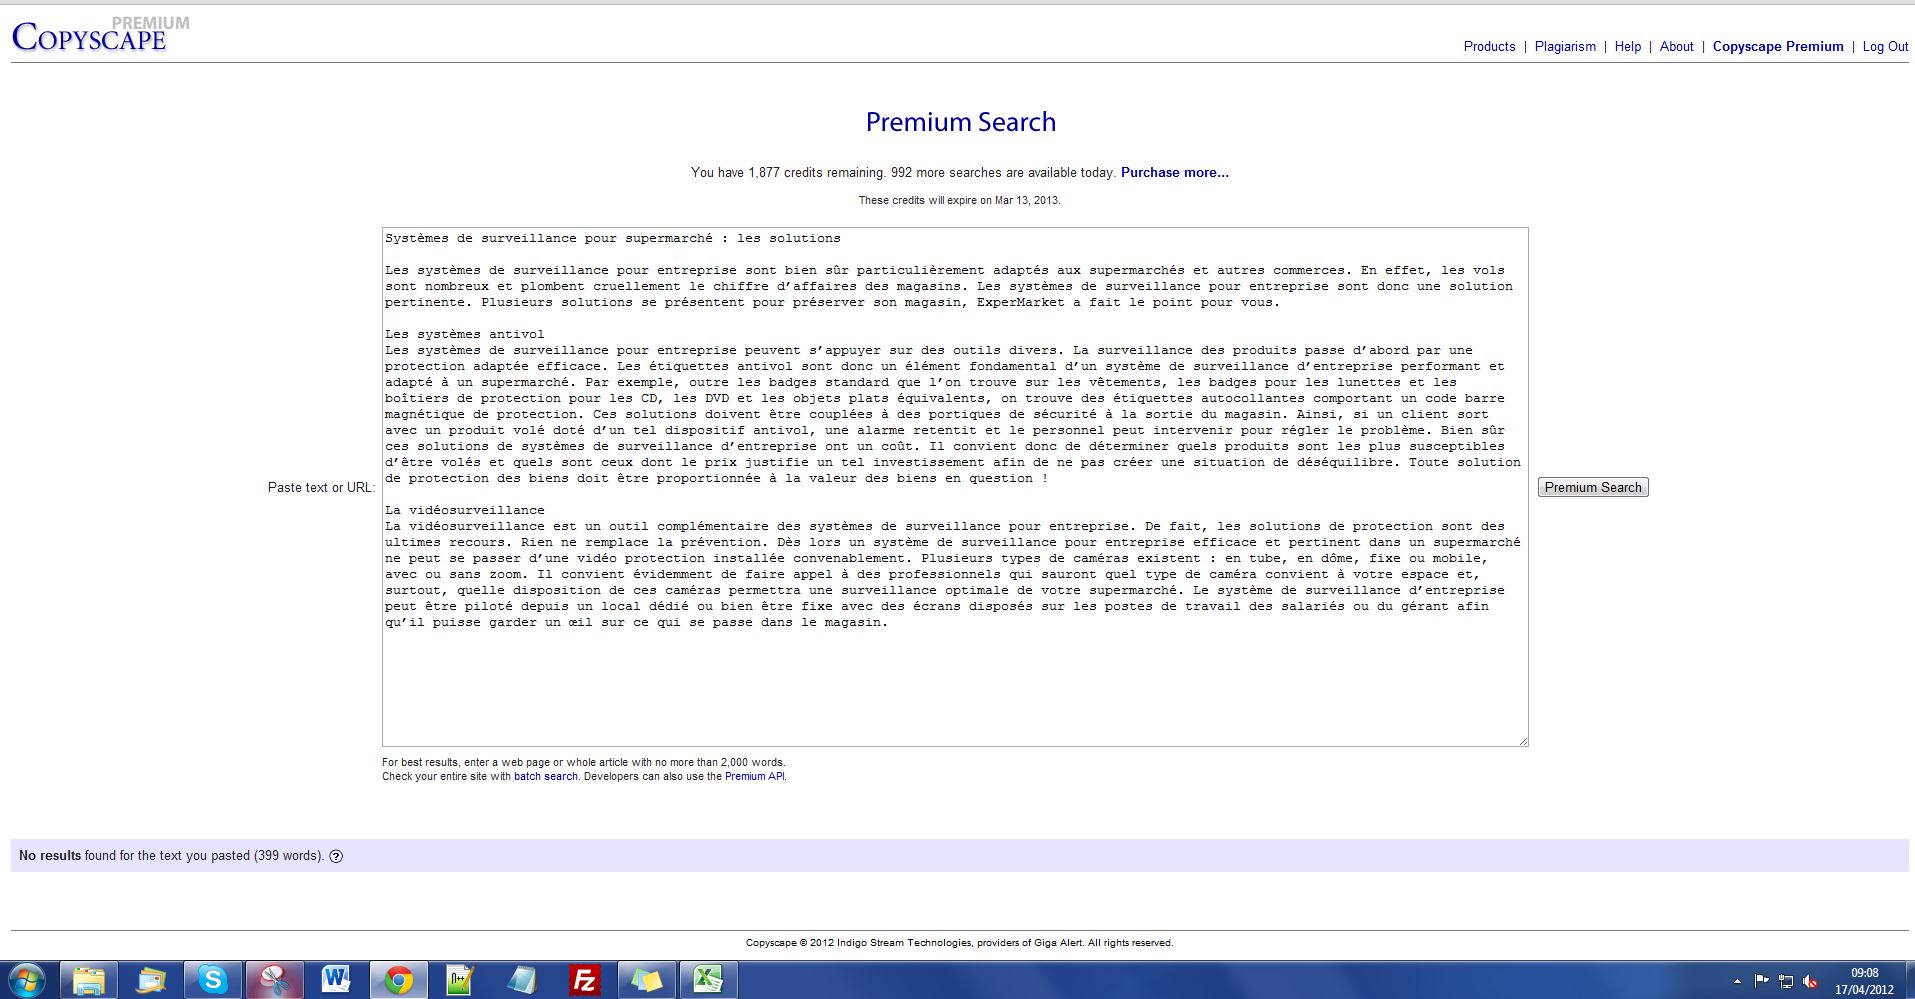Screen dimensions: 1915x999
Task: Open the About page in navigation
Action: (1676, 46)
